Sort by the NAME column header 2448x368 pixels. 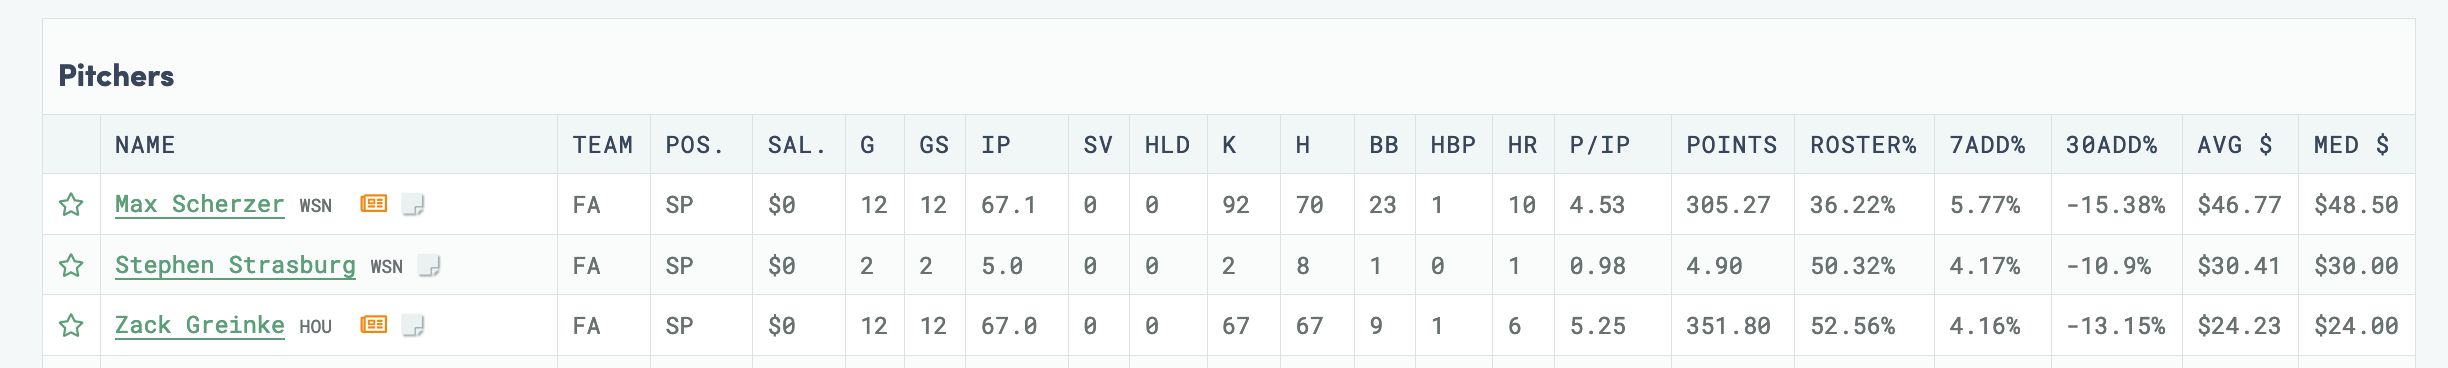click(x=145, y=145)
